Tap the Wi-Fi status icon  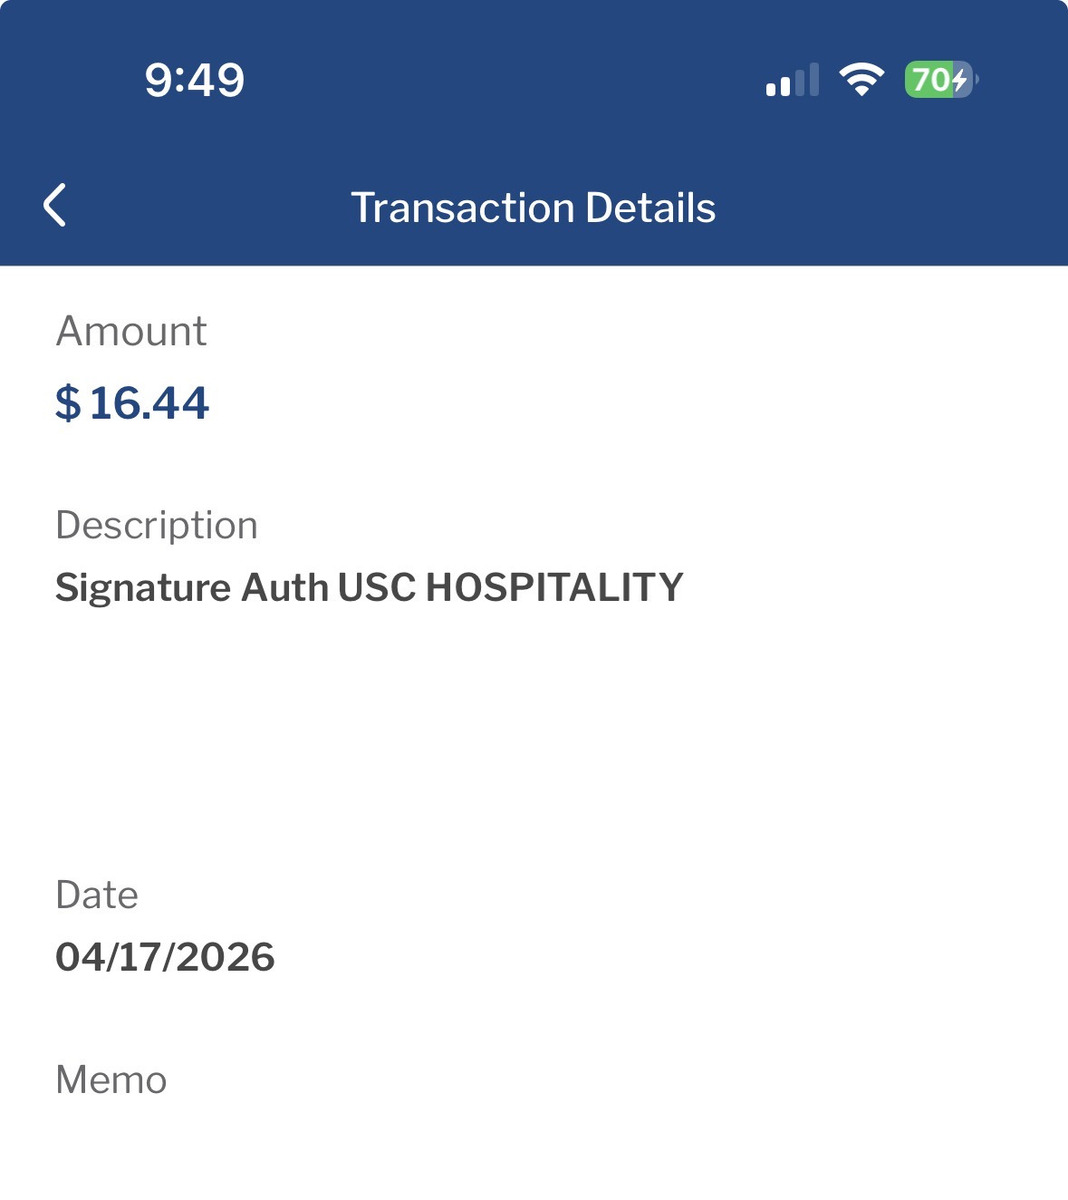click(861, 79)
